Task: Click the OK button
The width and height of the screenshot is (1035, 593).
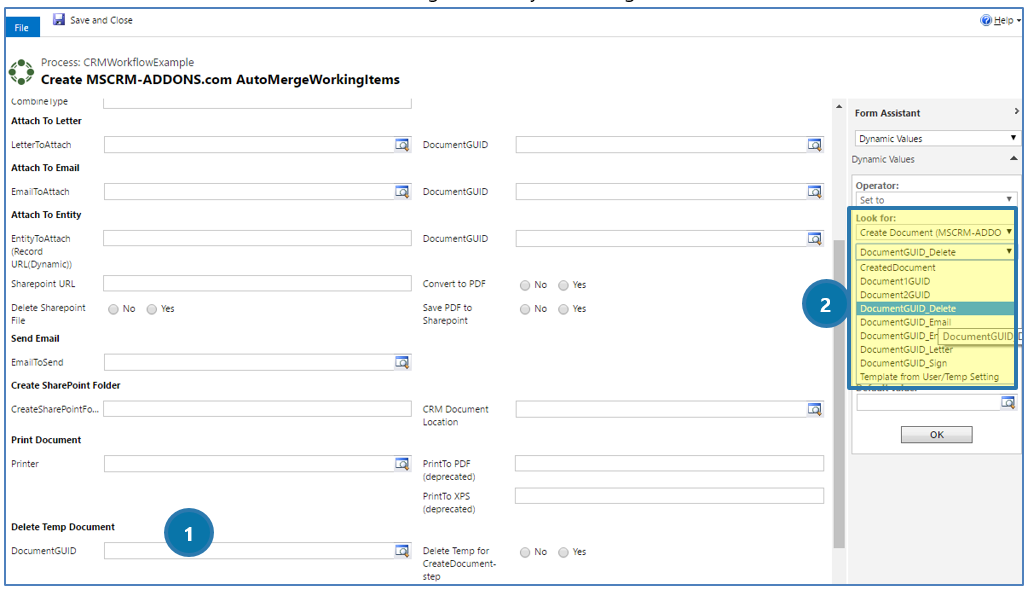Action: [x=936, y=435]
